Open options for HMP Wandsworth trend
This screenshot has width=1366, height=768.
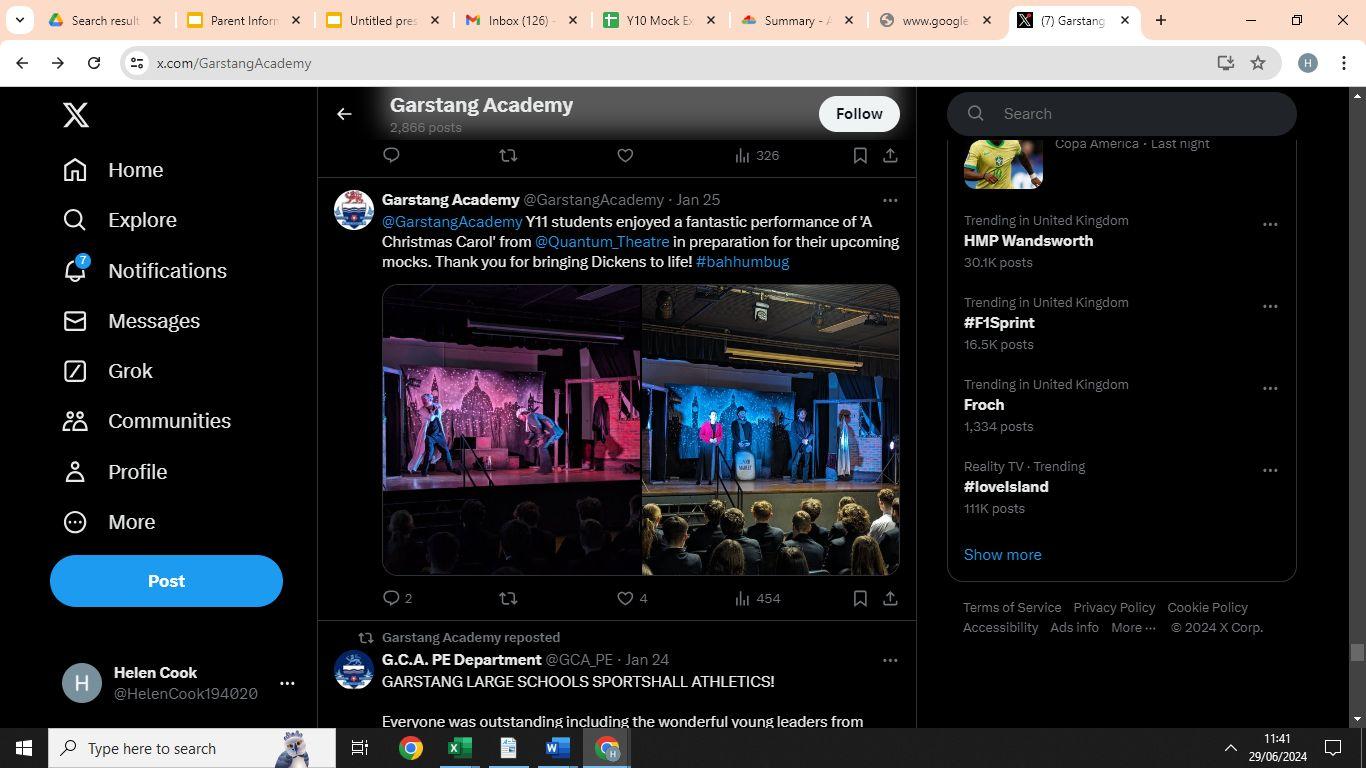pos(1270,224)
